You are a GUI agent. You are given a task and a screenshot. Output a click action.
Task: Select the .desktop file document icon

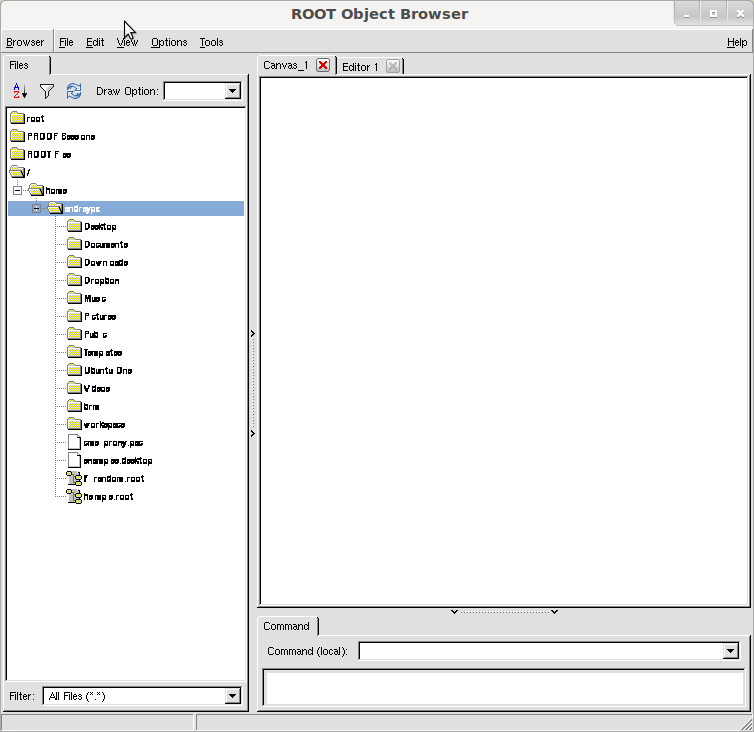(x=74, y=460)
